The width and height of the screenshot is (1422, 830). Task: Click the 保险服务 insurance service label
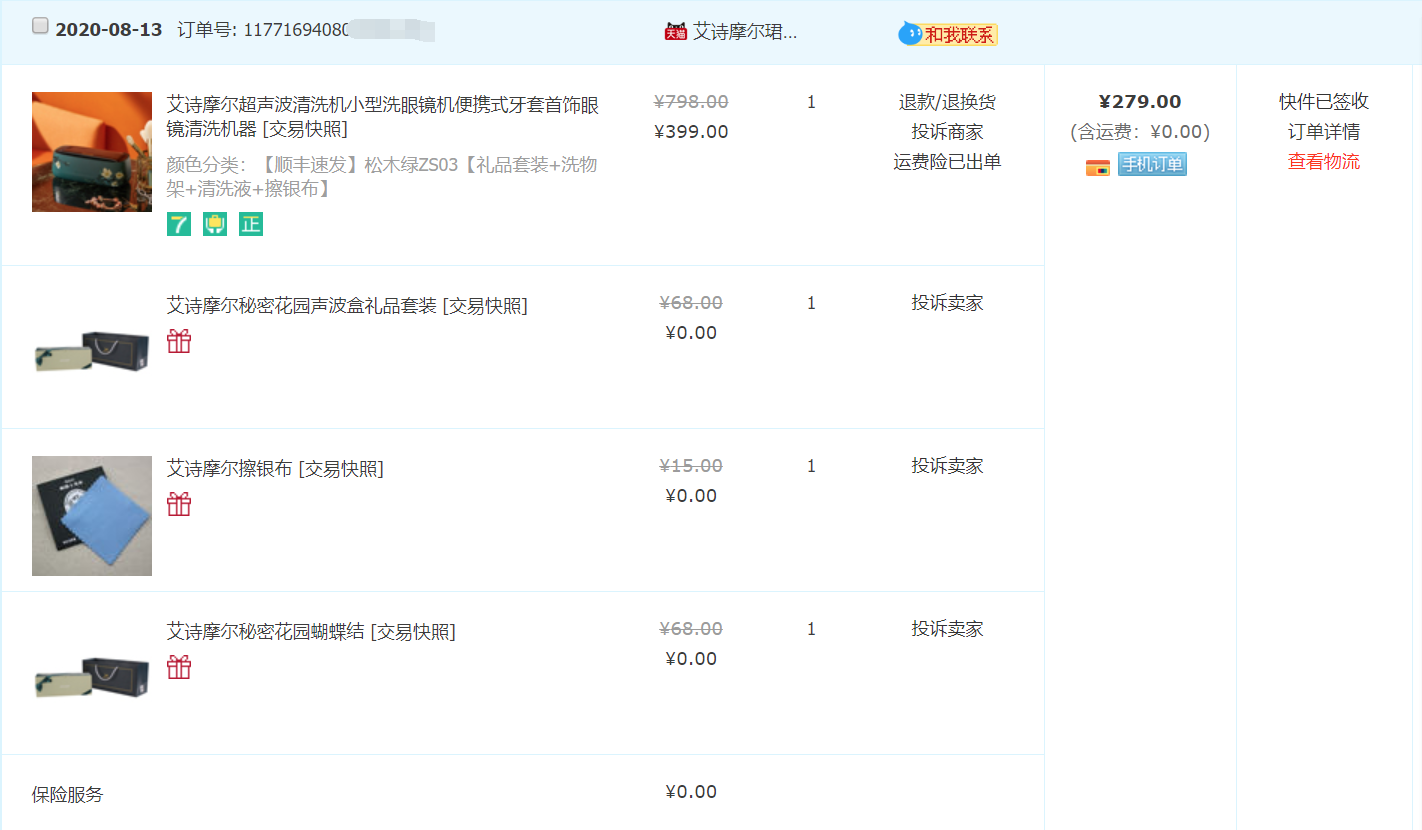(x=67, y=795)
